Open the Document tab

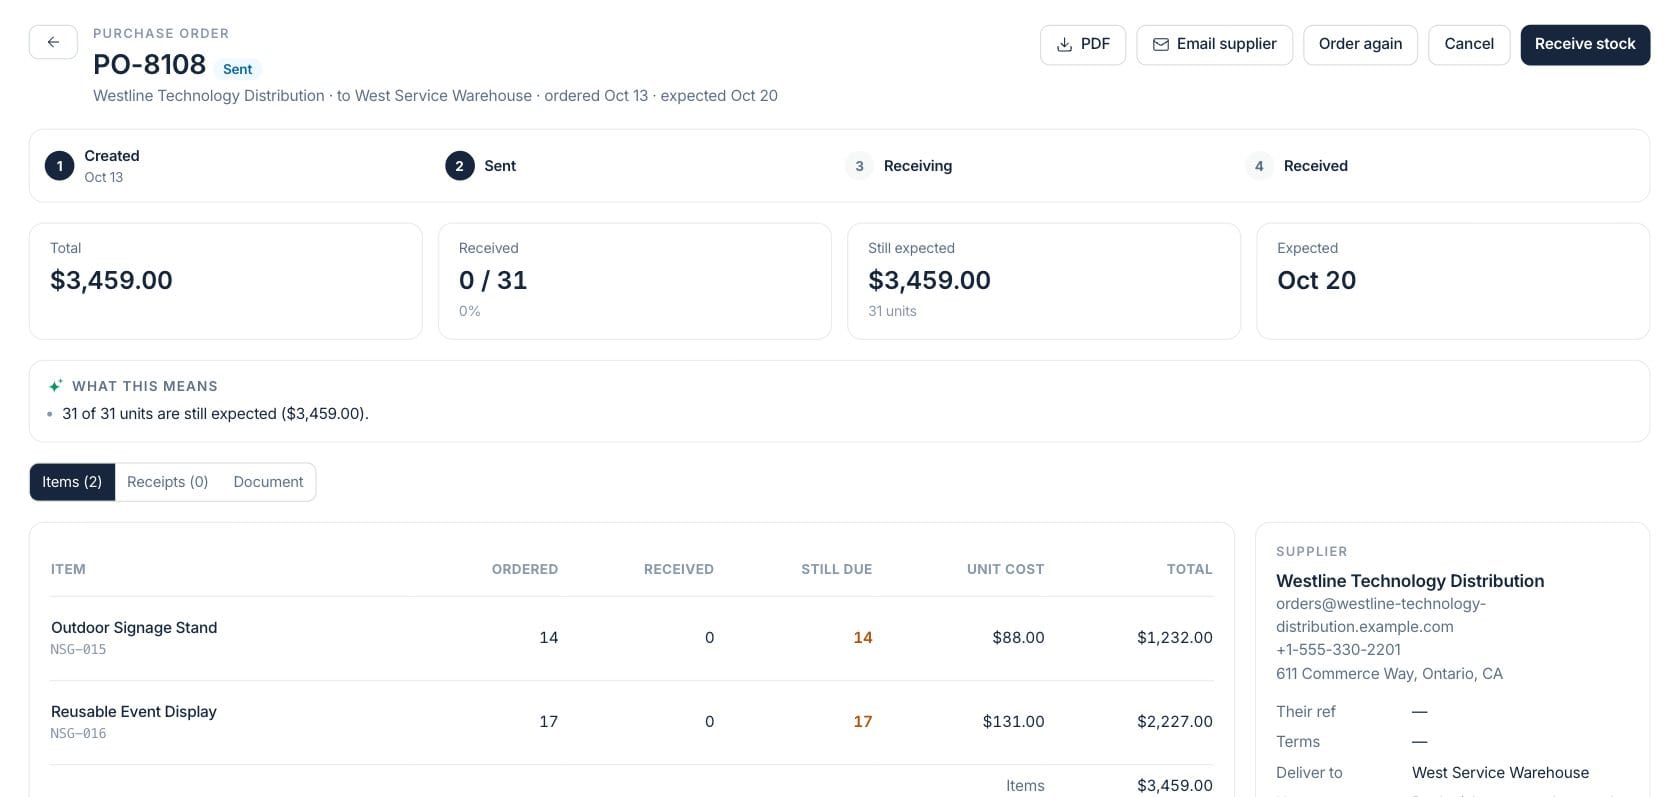[268, 482]
